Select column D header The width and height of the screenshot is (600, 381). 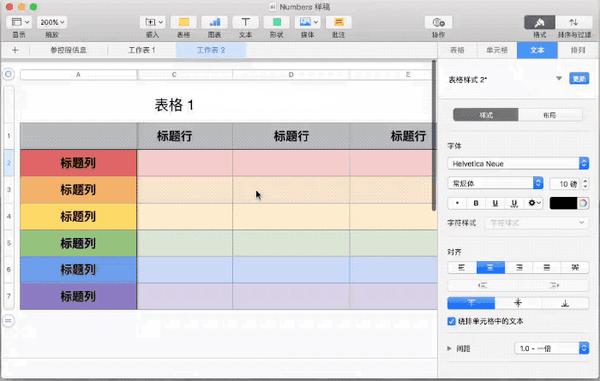[291, 75]
